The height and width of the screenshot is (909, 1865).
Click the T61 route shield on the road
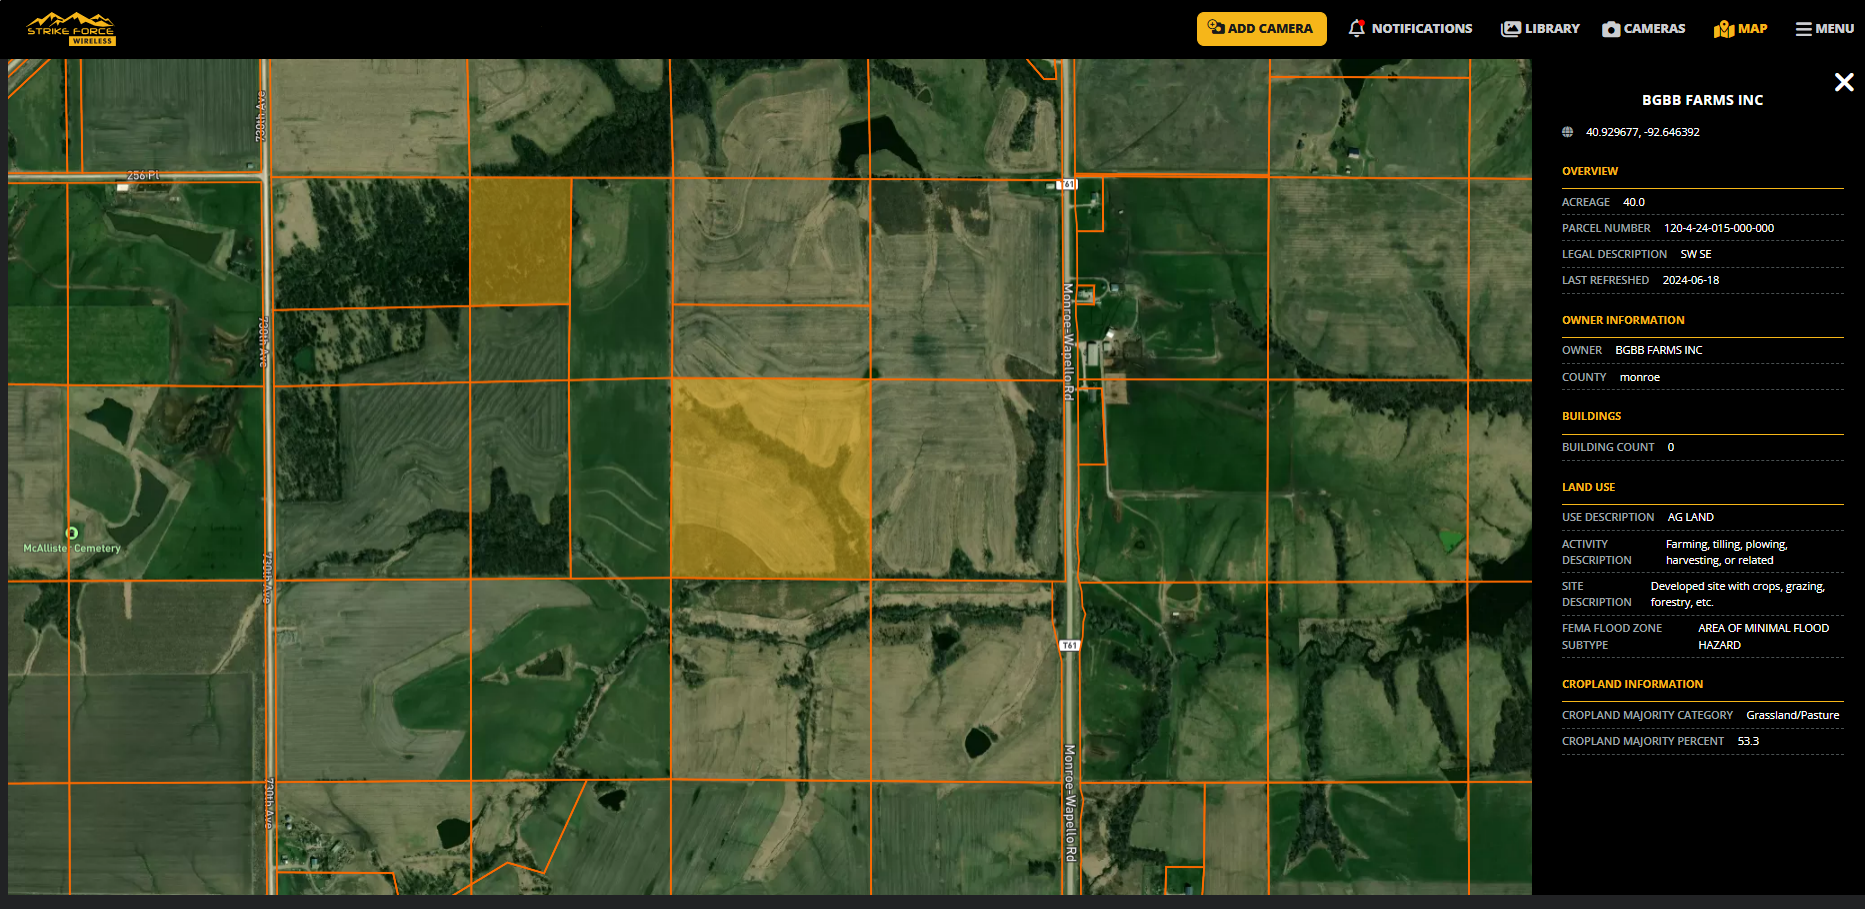[1069, 646]
